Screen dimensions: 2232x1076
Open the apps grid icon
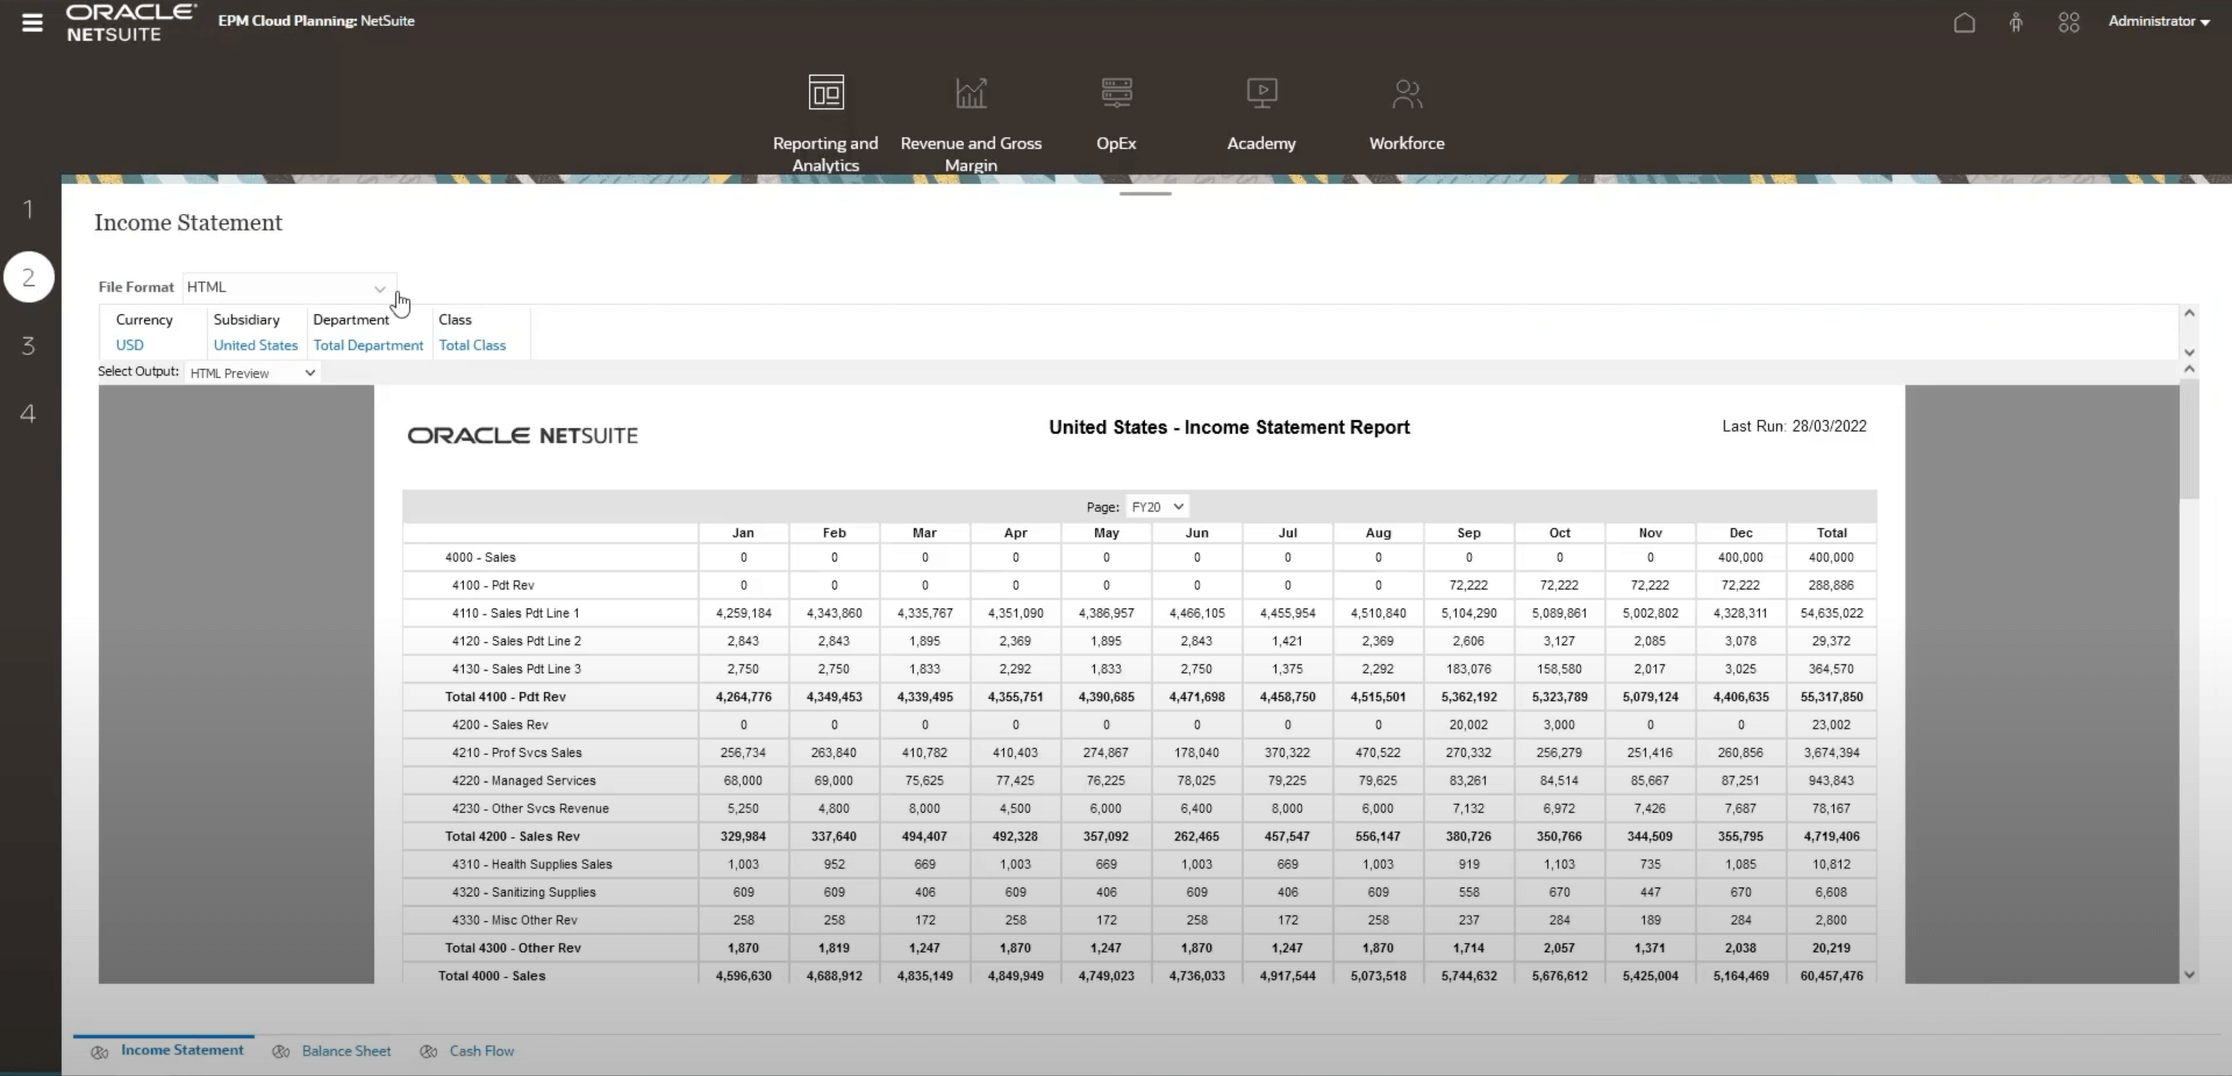click(2069, 22)
